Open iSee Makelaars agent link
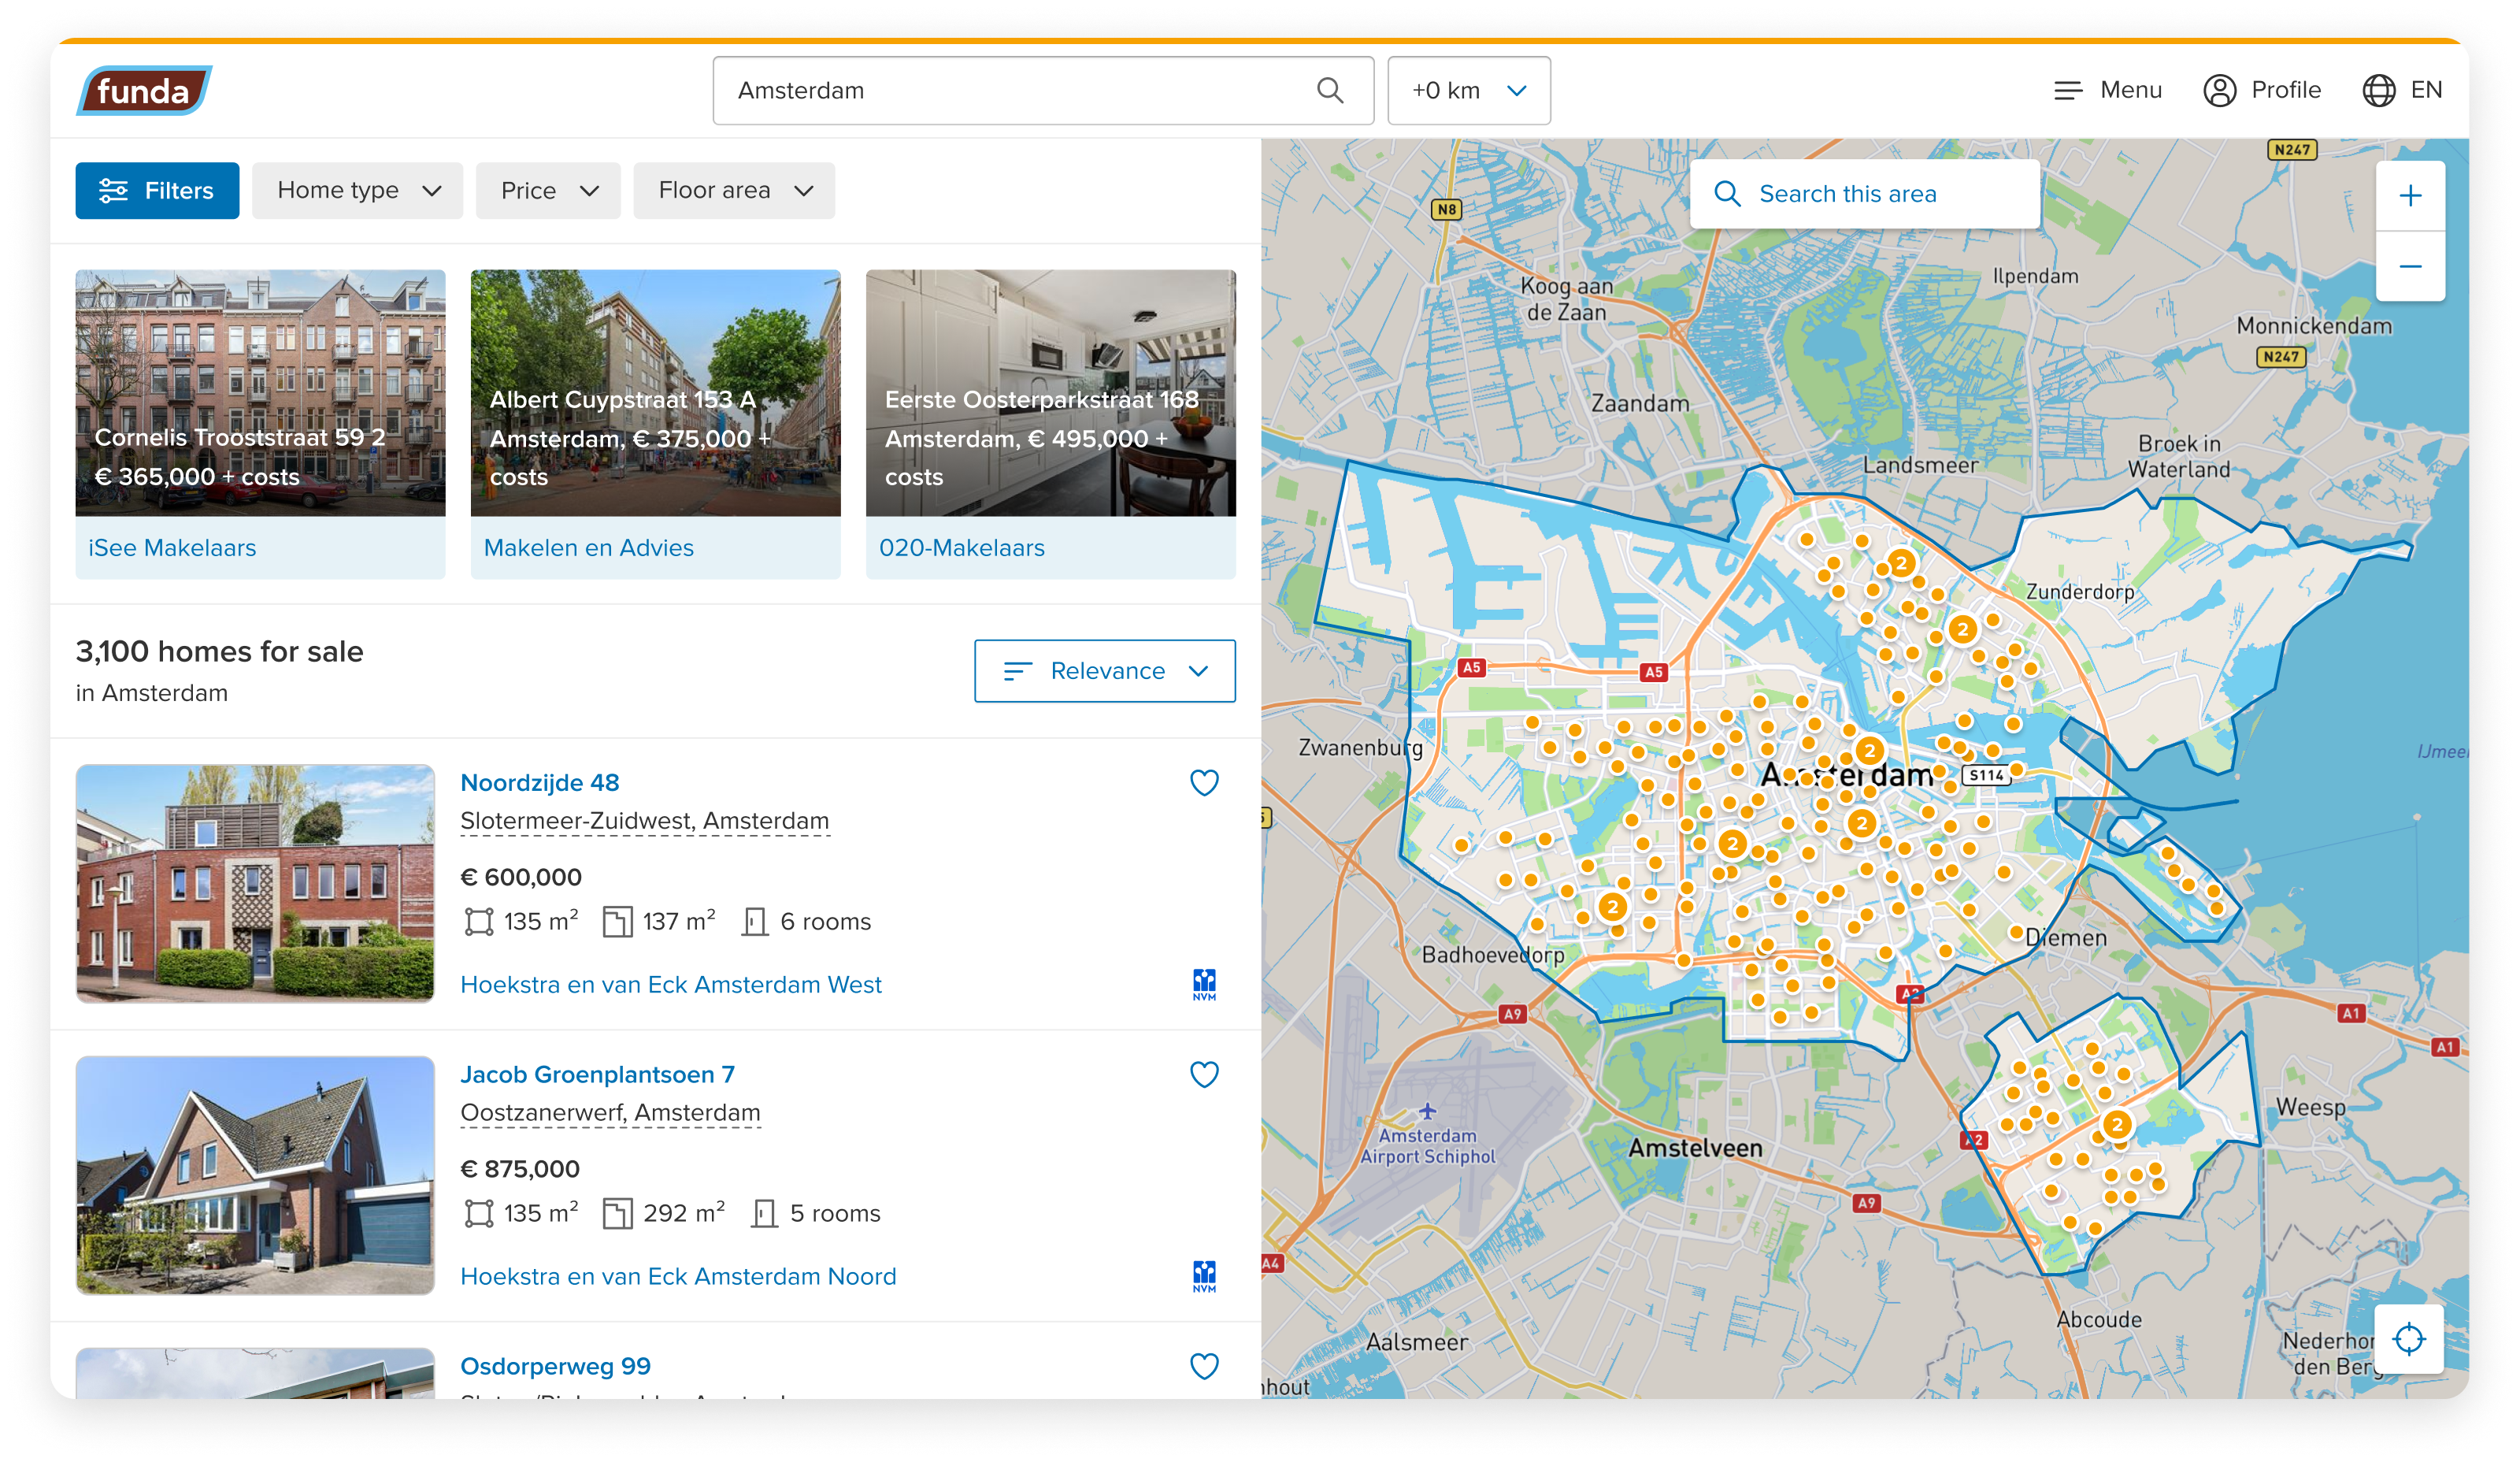 pyautogui.click(x=172, y=548)
